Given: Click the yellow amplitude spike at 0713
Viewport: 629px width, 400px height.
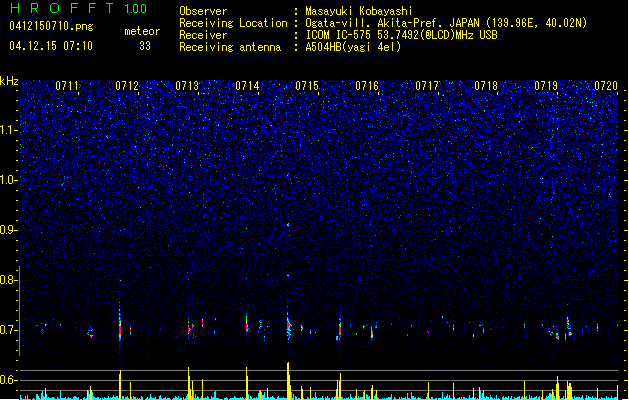Looking at the screenshot, I should 189,383.
